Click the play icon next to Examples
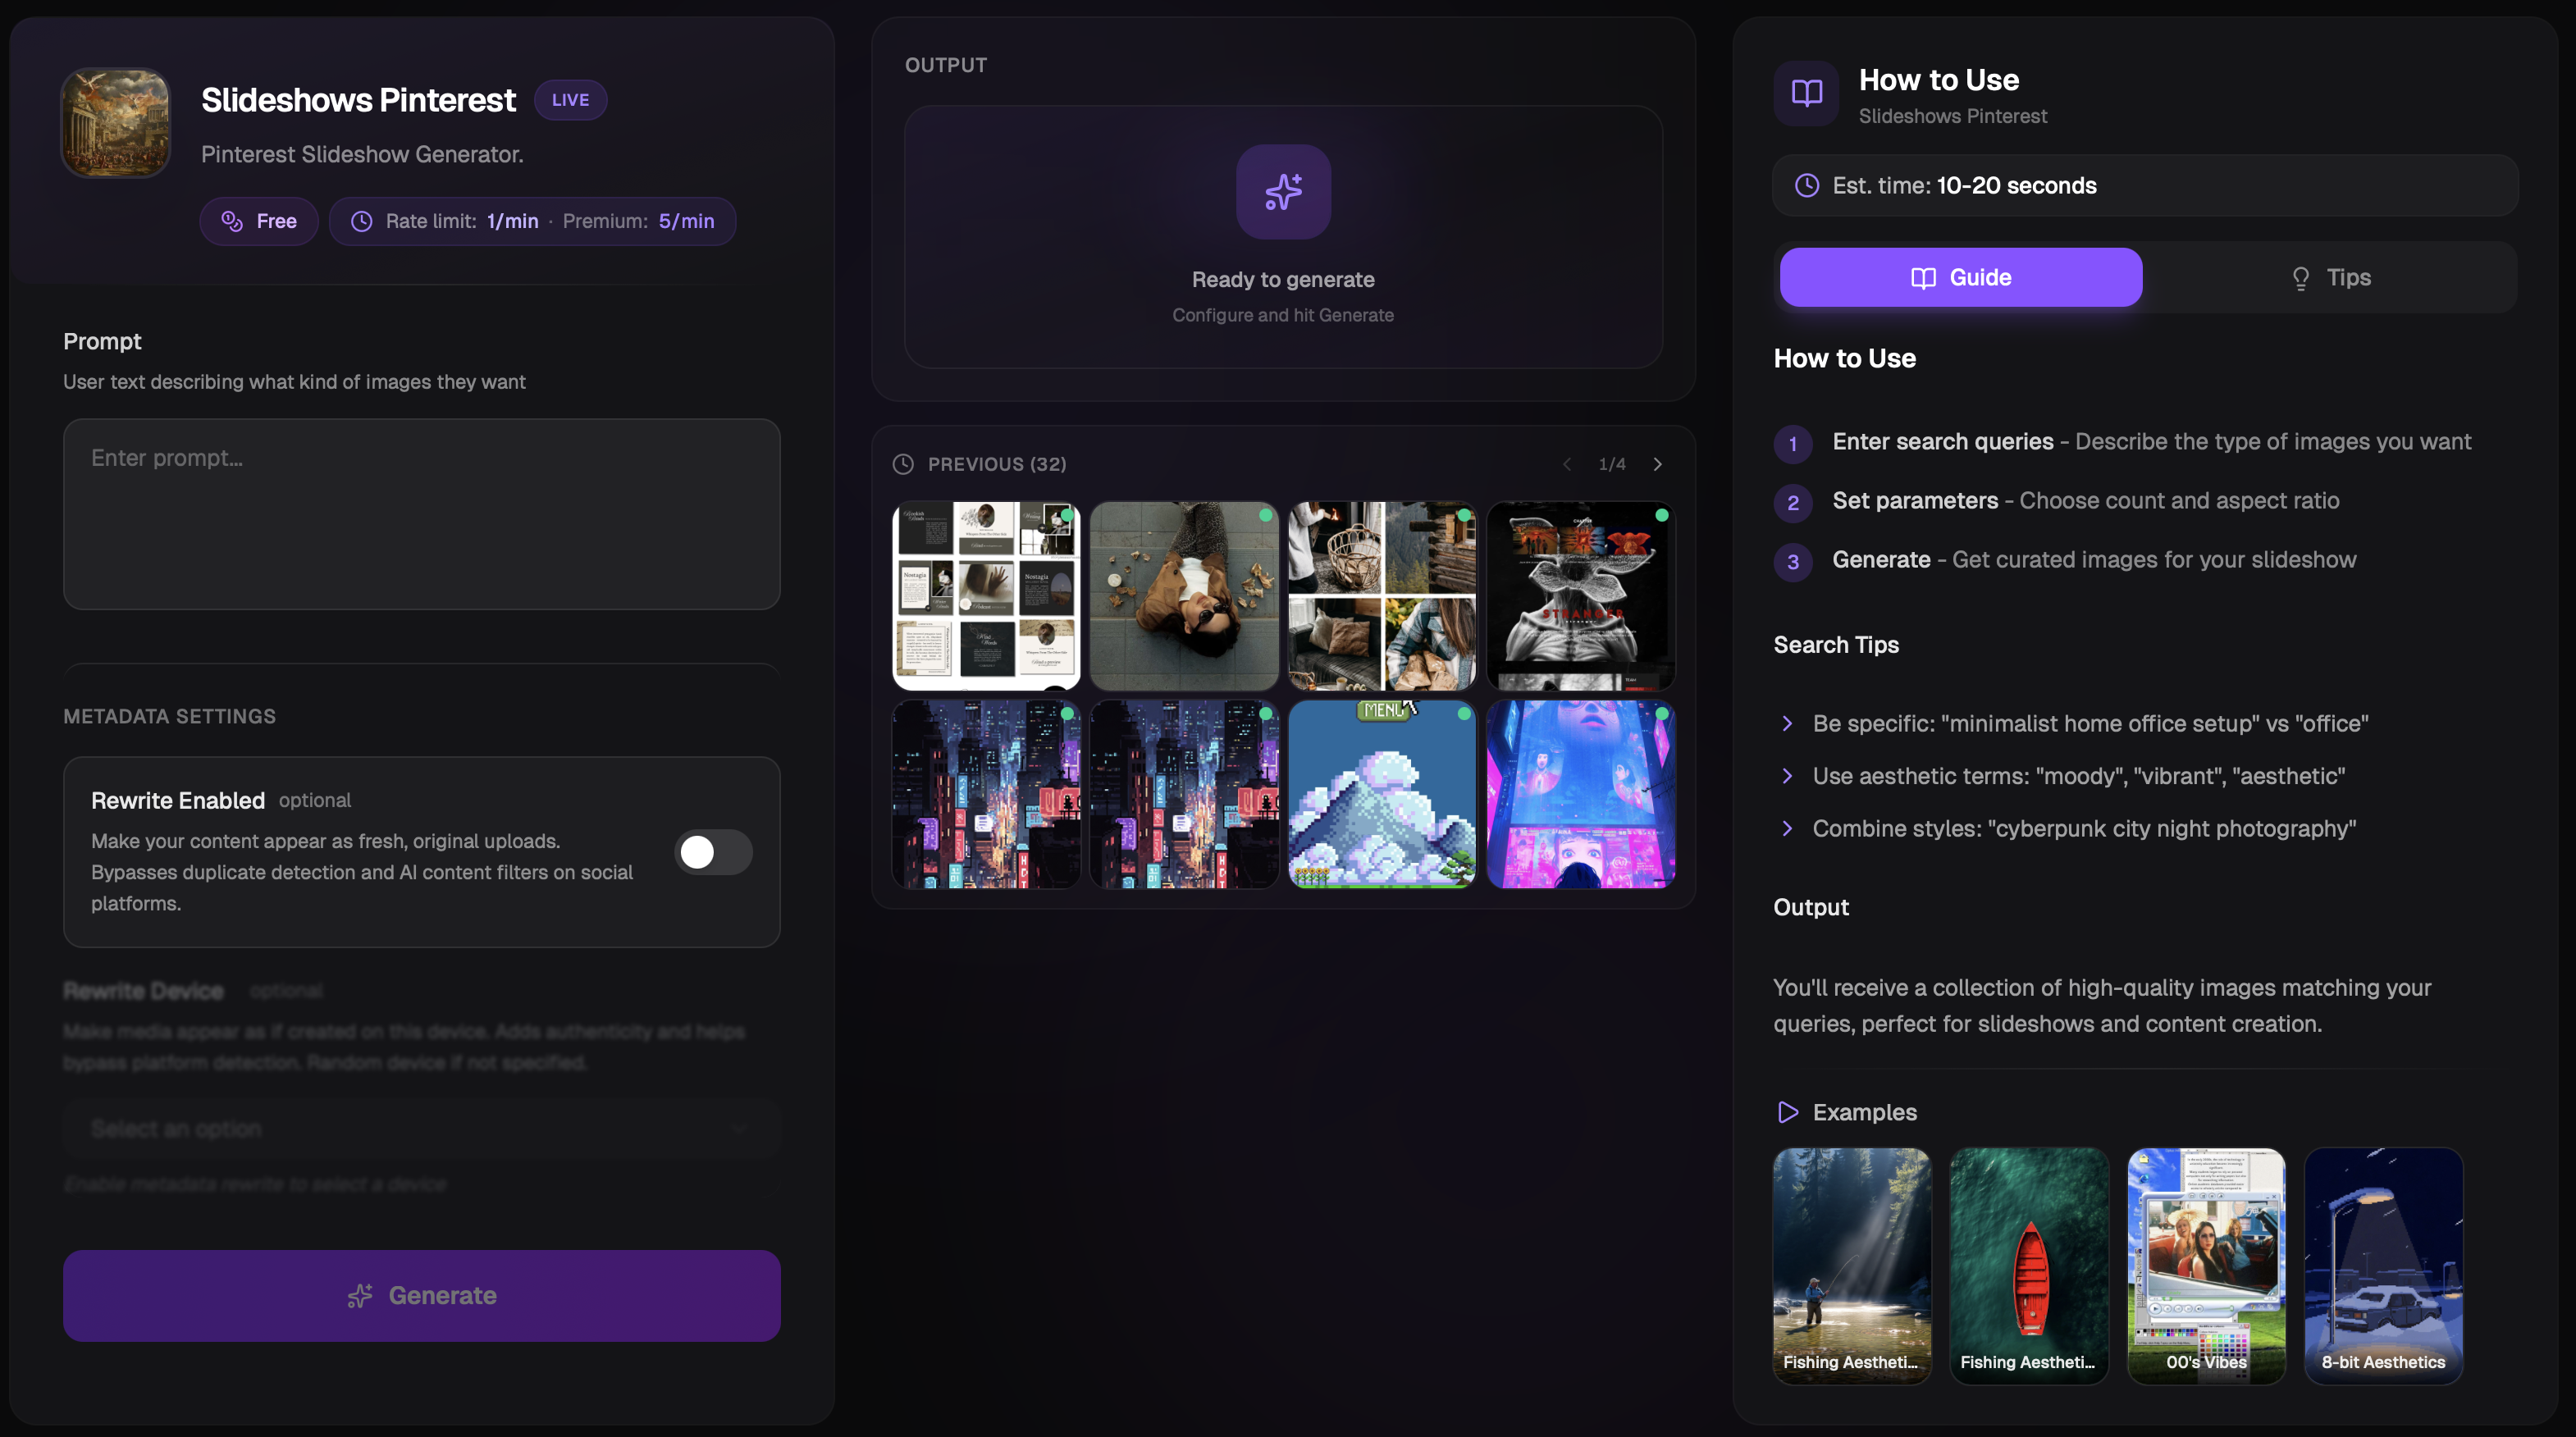The image size is (2576, 1437). pos(1789,1112)
